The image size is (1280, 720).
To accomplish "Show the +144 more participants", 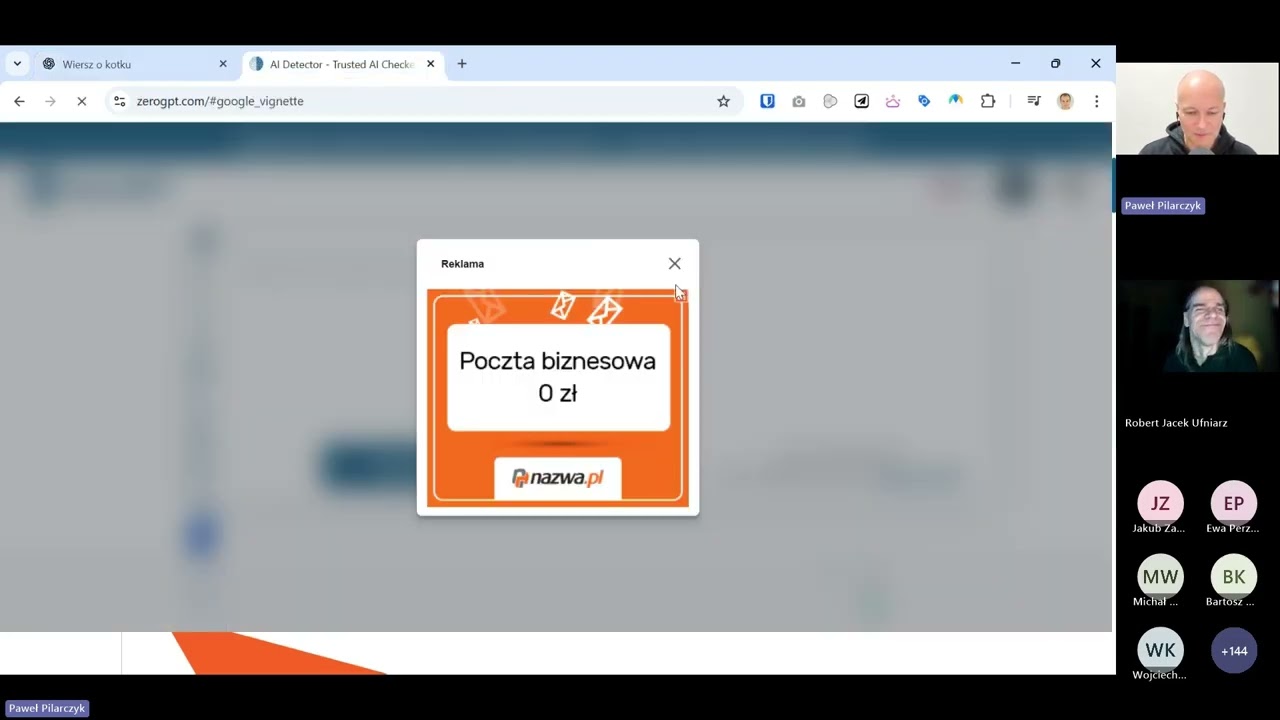I will point(1234,651).
